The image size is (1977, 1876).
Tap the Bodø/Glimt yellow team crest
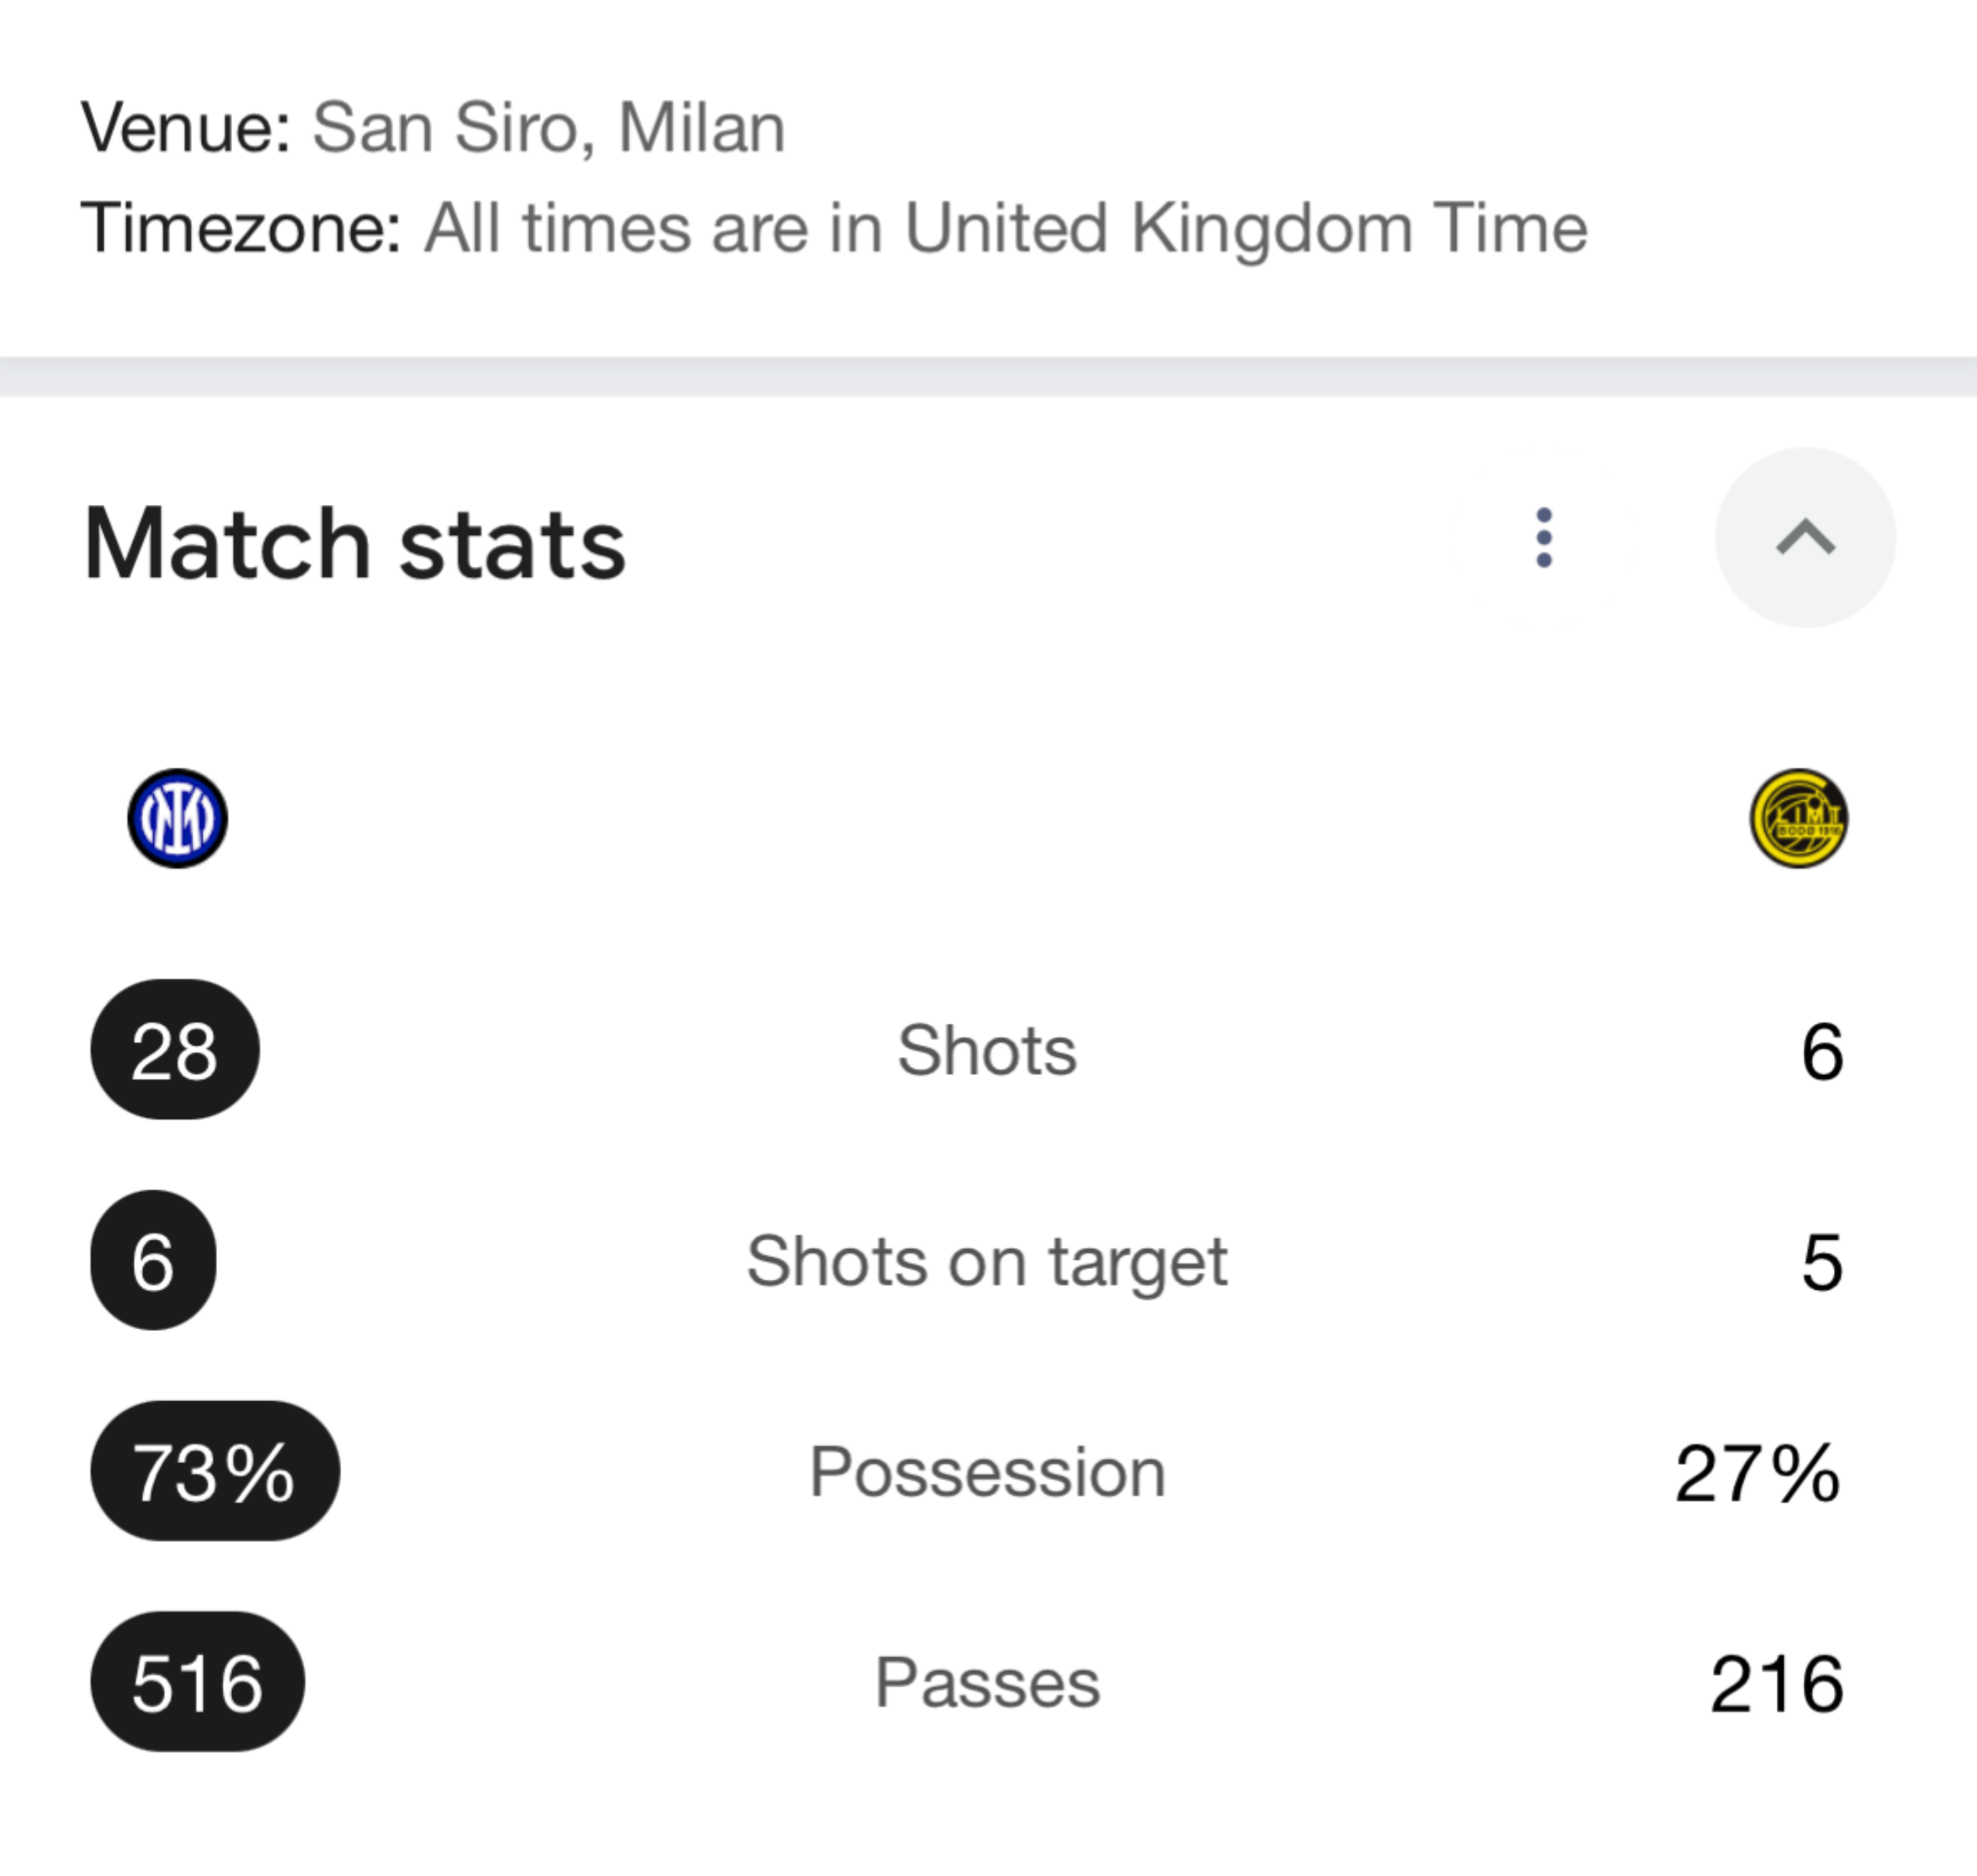click(1798, 818)
